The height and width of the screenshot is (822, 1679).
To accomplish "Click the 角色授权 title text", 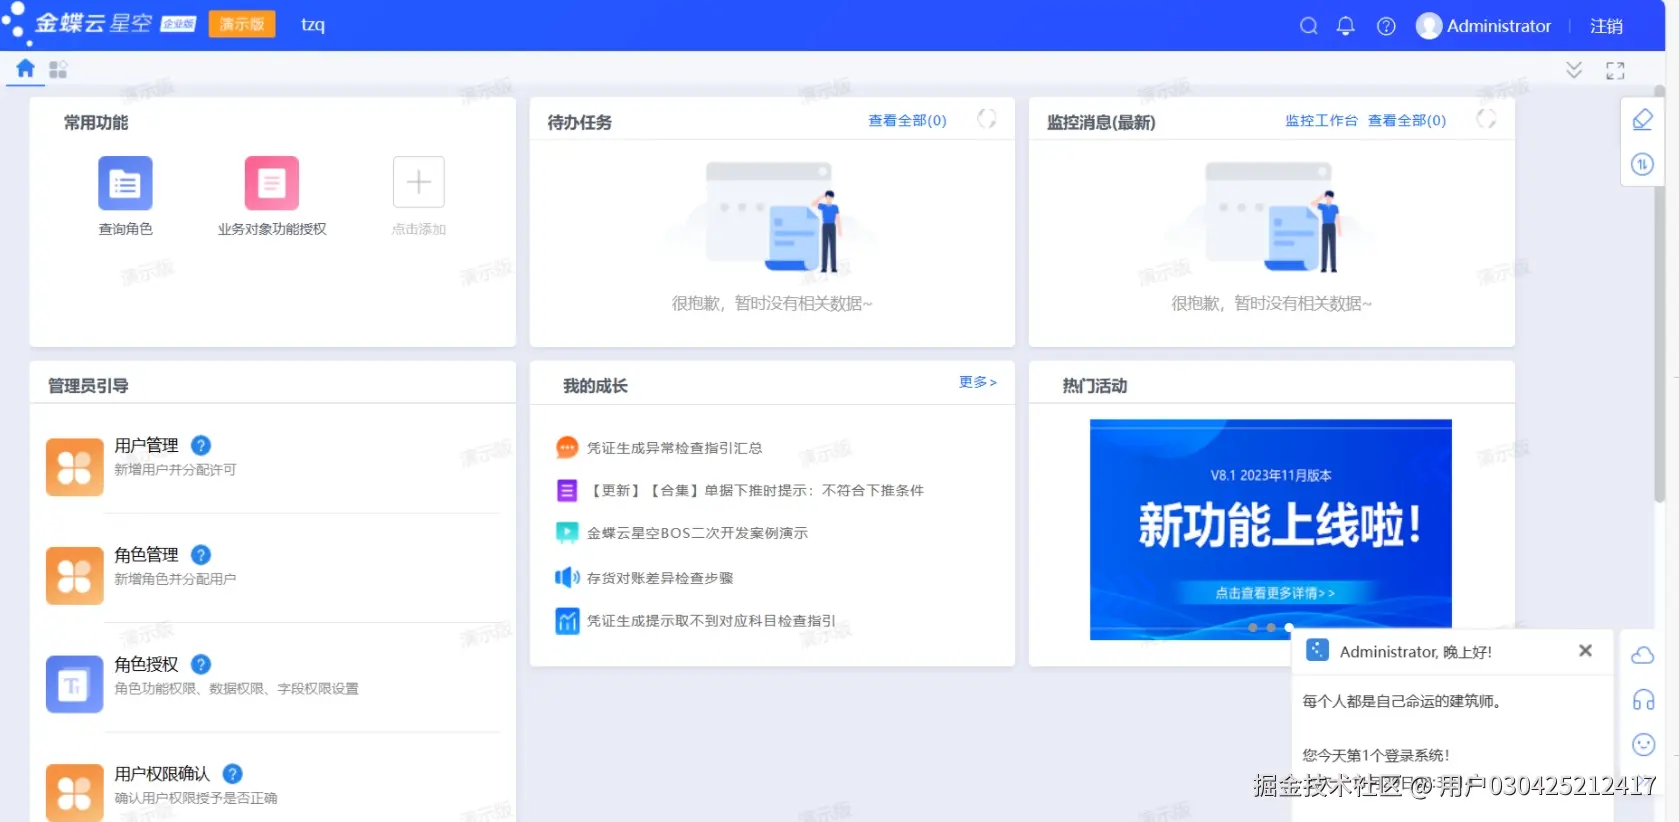I will tap(146, 664).
